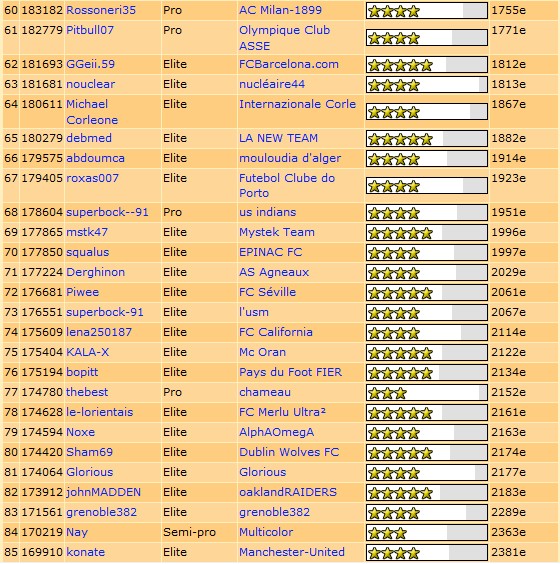The height and width of the screenshot is (564, 560).
Task: Click FC California's star progress bar
Action: (x=427, y=332)
